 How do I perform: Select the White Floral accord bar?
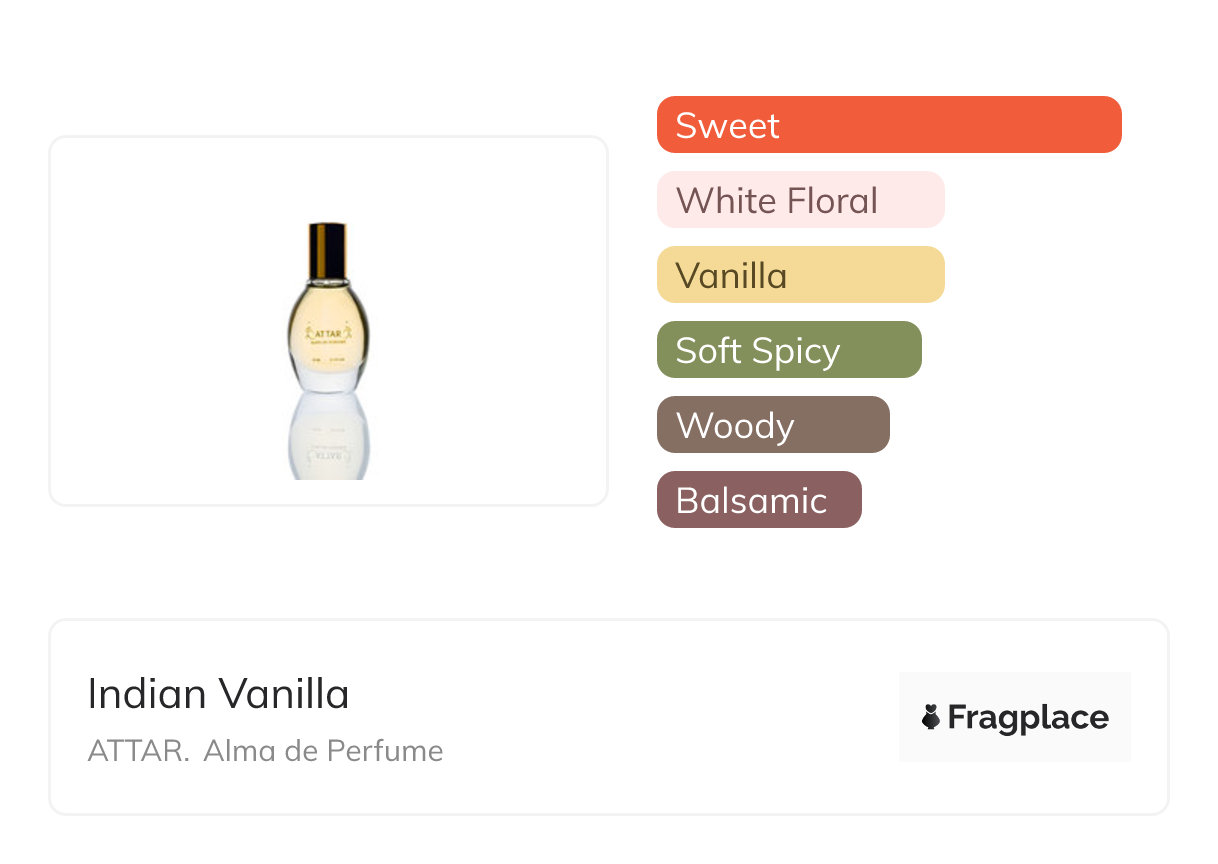click(800, 200)
